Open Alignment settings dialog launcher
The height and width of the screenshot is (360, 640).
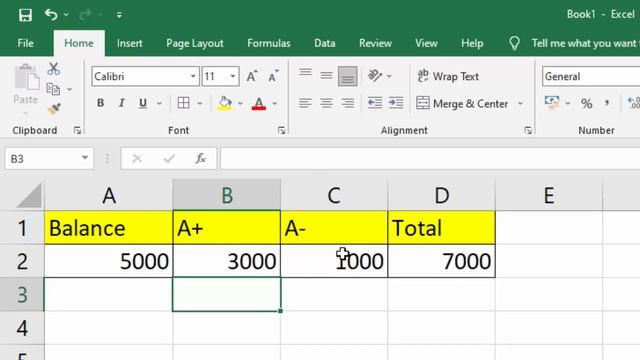[528, 130]
